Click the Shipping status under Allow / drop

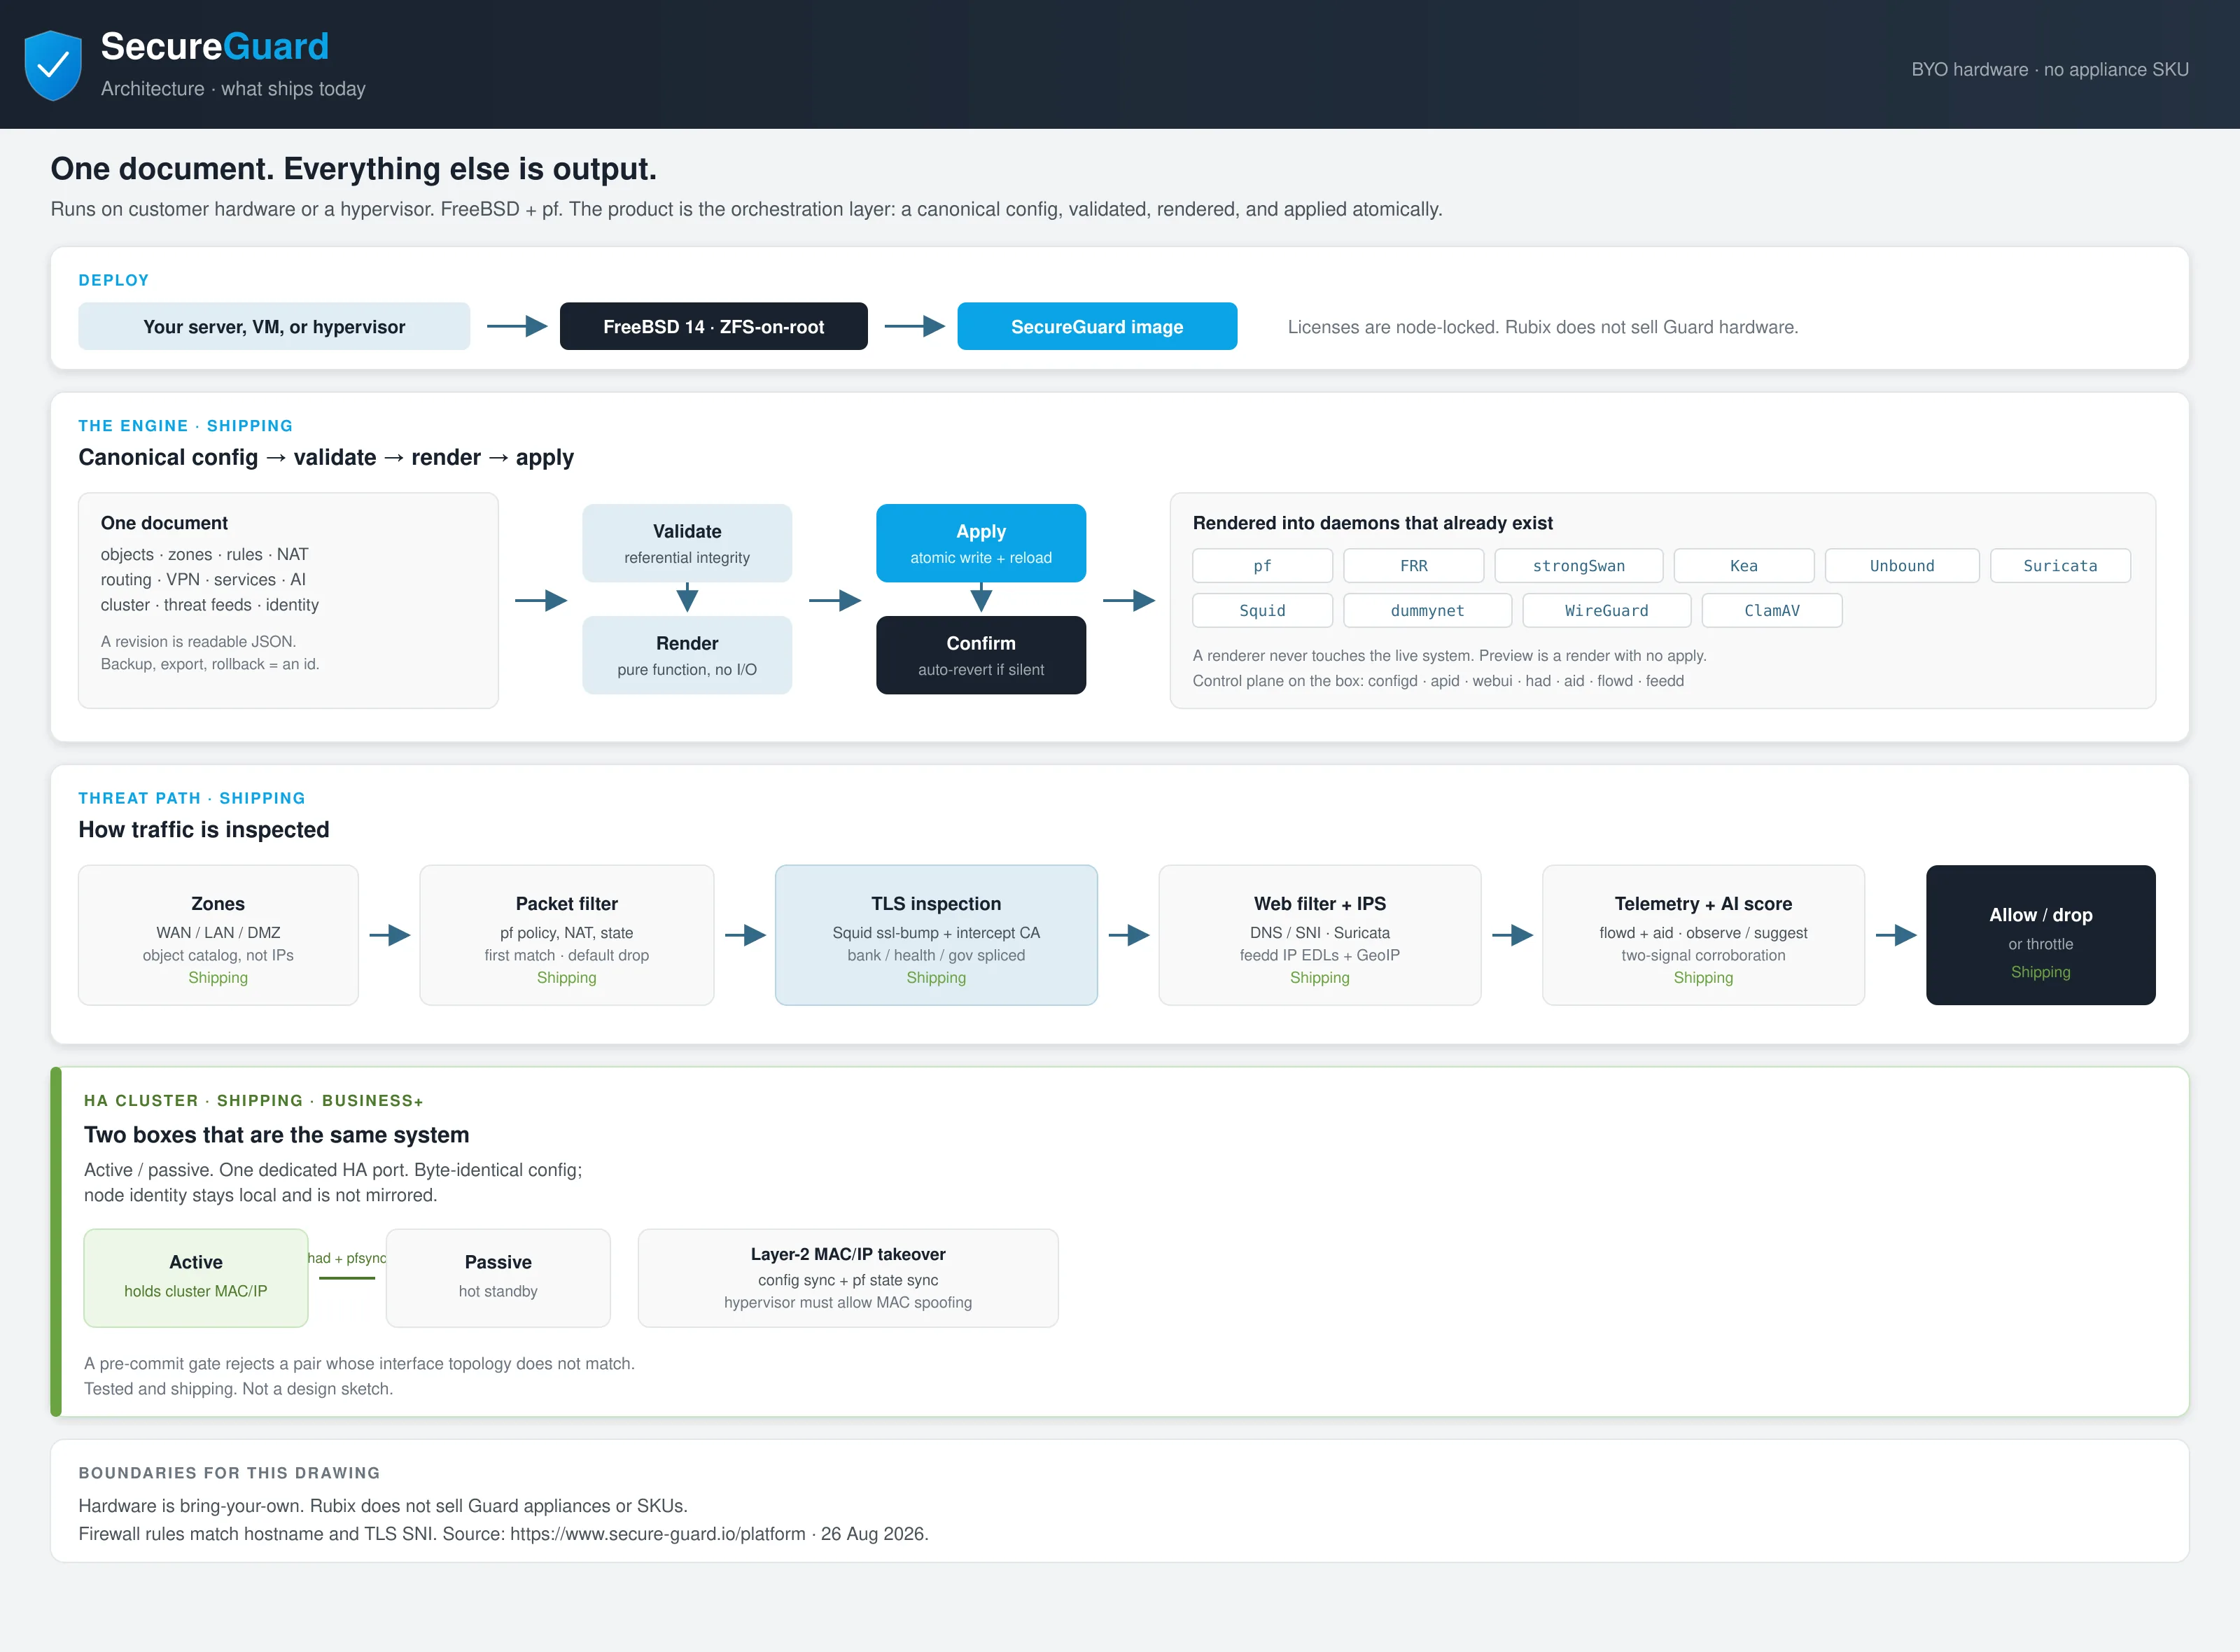click(2041, 972)
